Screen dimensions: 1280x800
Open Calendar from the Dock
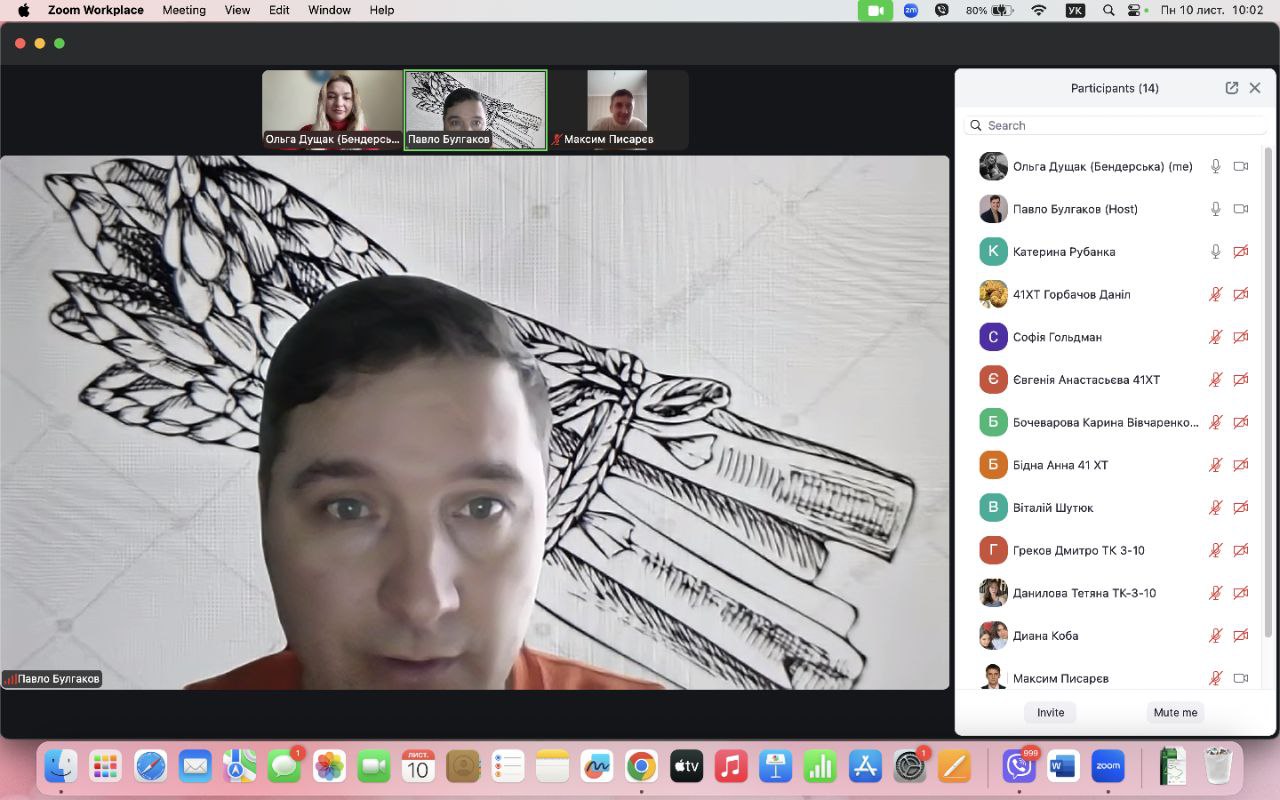tap(418, 767)
